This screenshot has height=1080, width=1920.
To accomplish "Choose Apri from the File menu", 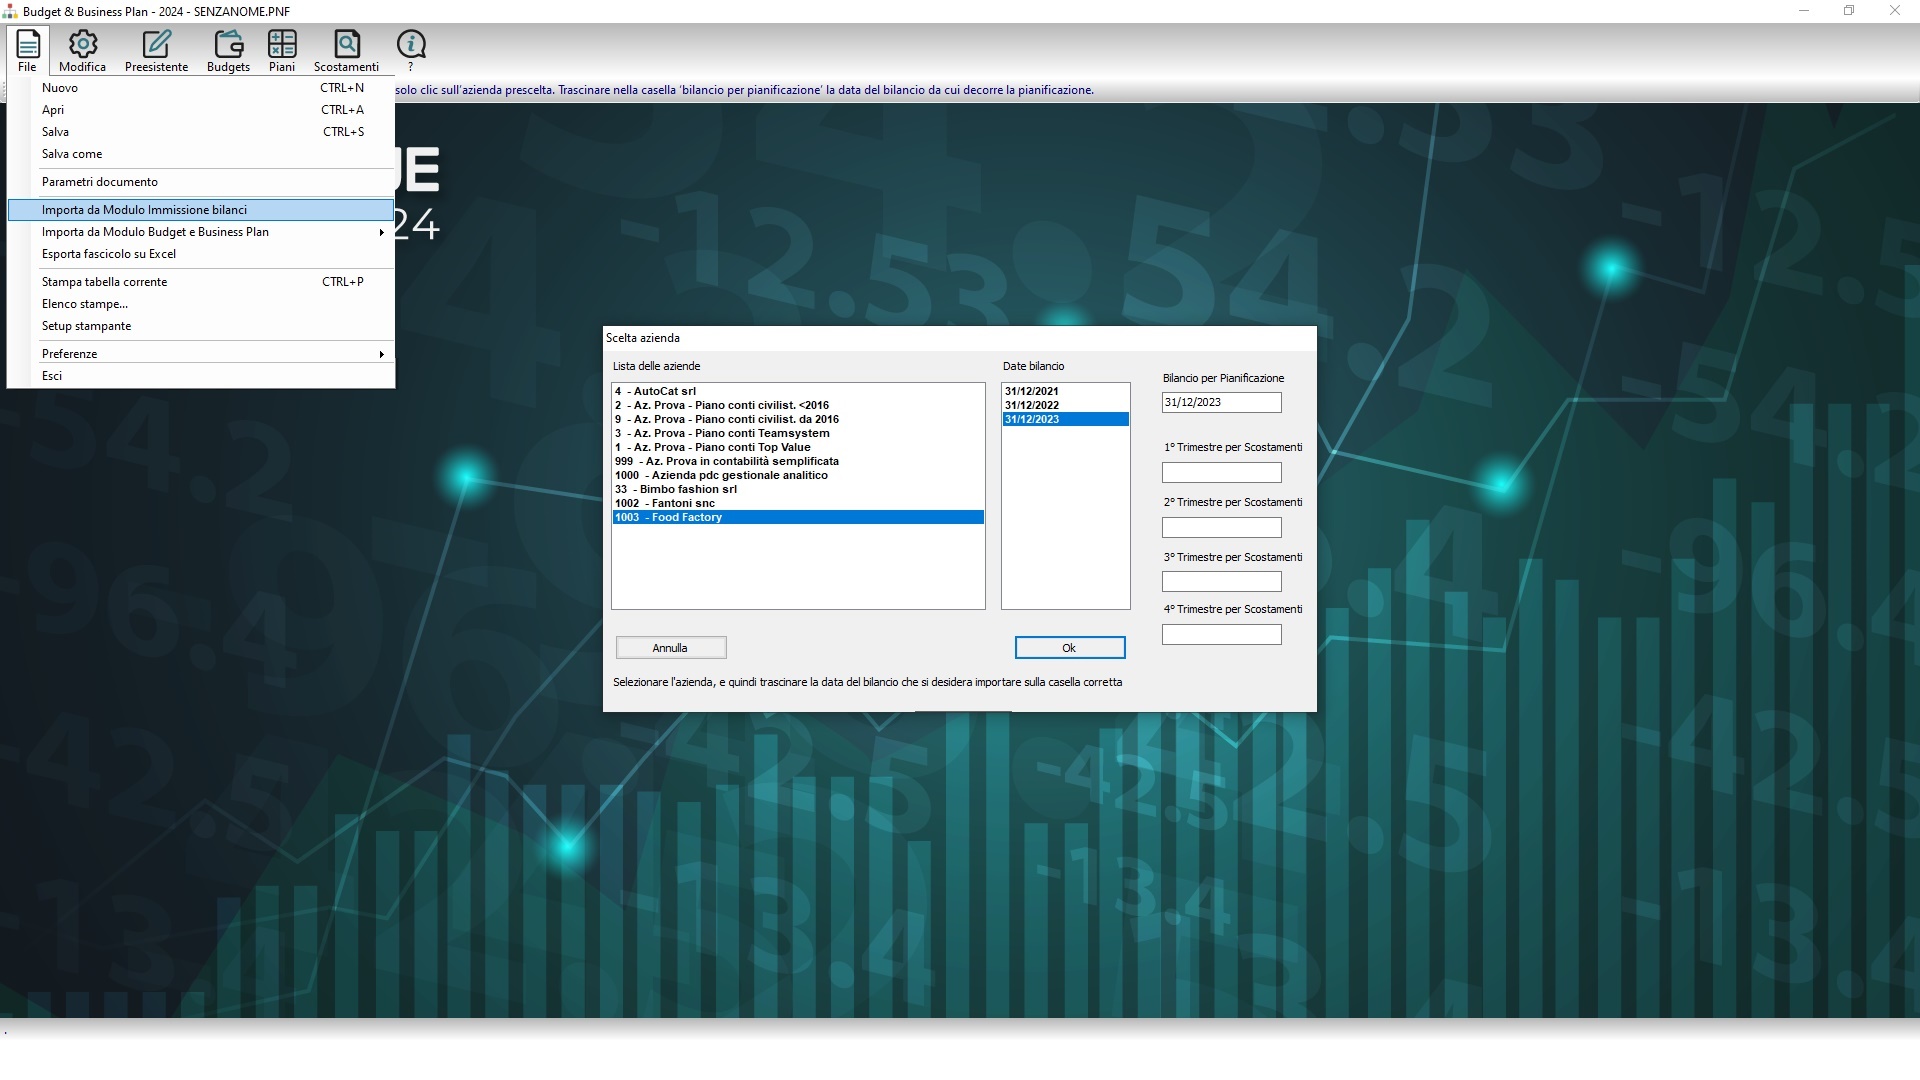I will [x=201, y=110].
